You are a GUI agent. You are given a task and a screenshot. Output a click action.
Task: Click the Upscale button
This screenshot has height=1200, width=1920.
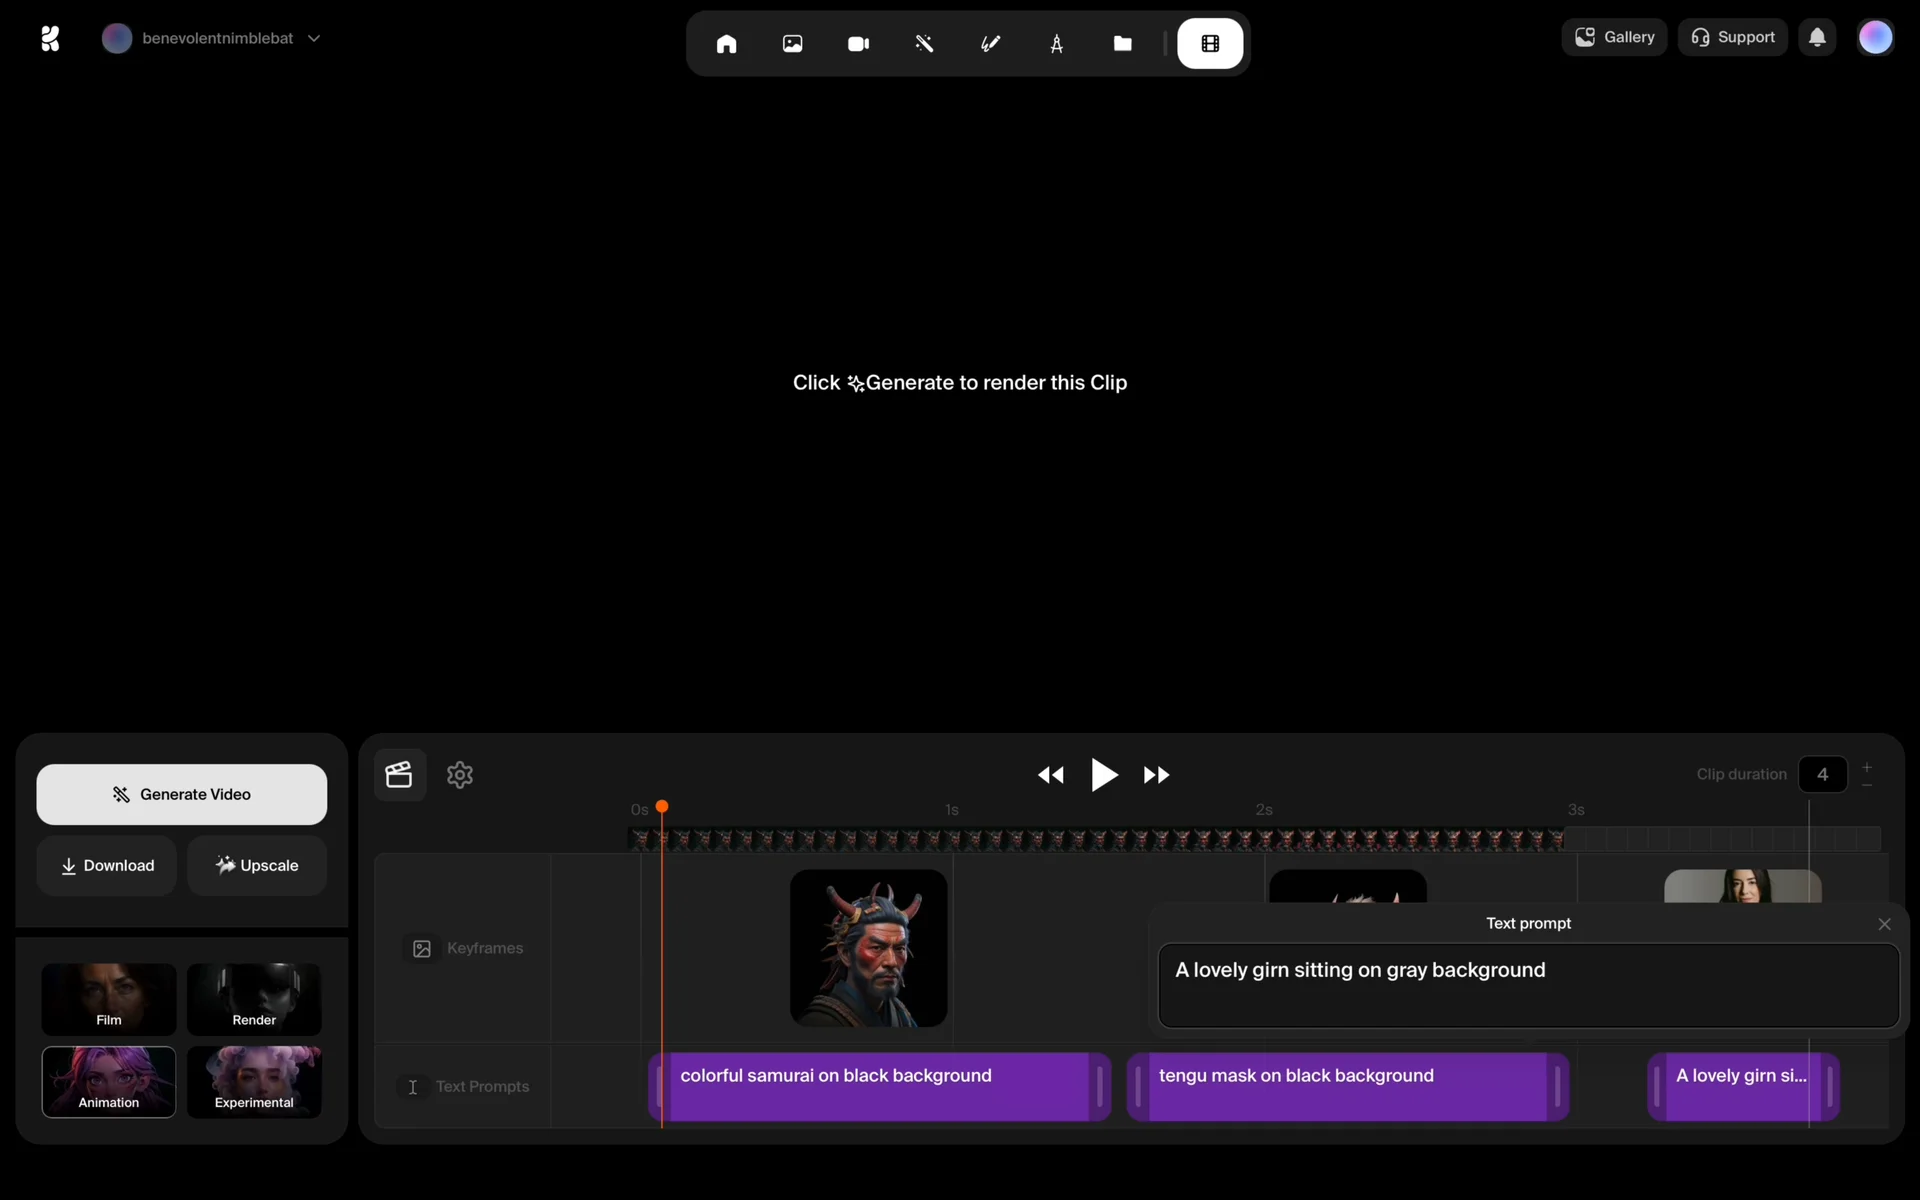[257, 866]
